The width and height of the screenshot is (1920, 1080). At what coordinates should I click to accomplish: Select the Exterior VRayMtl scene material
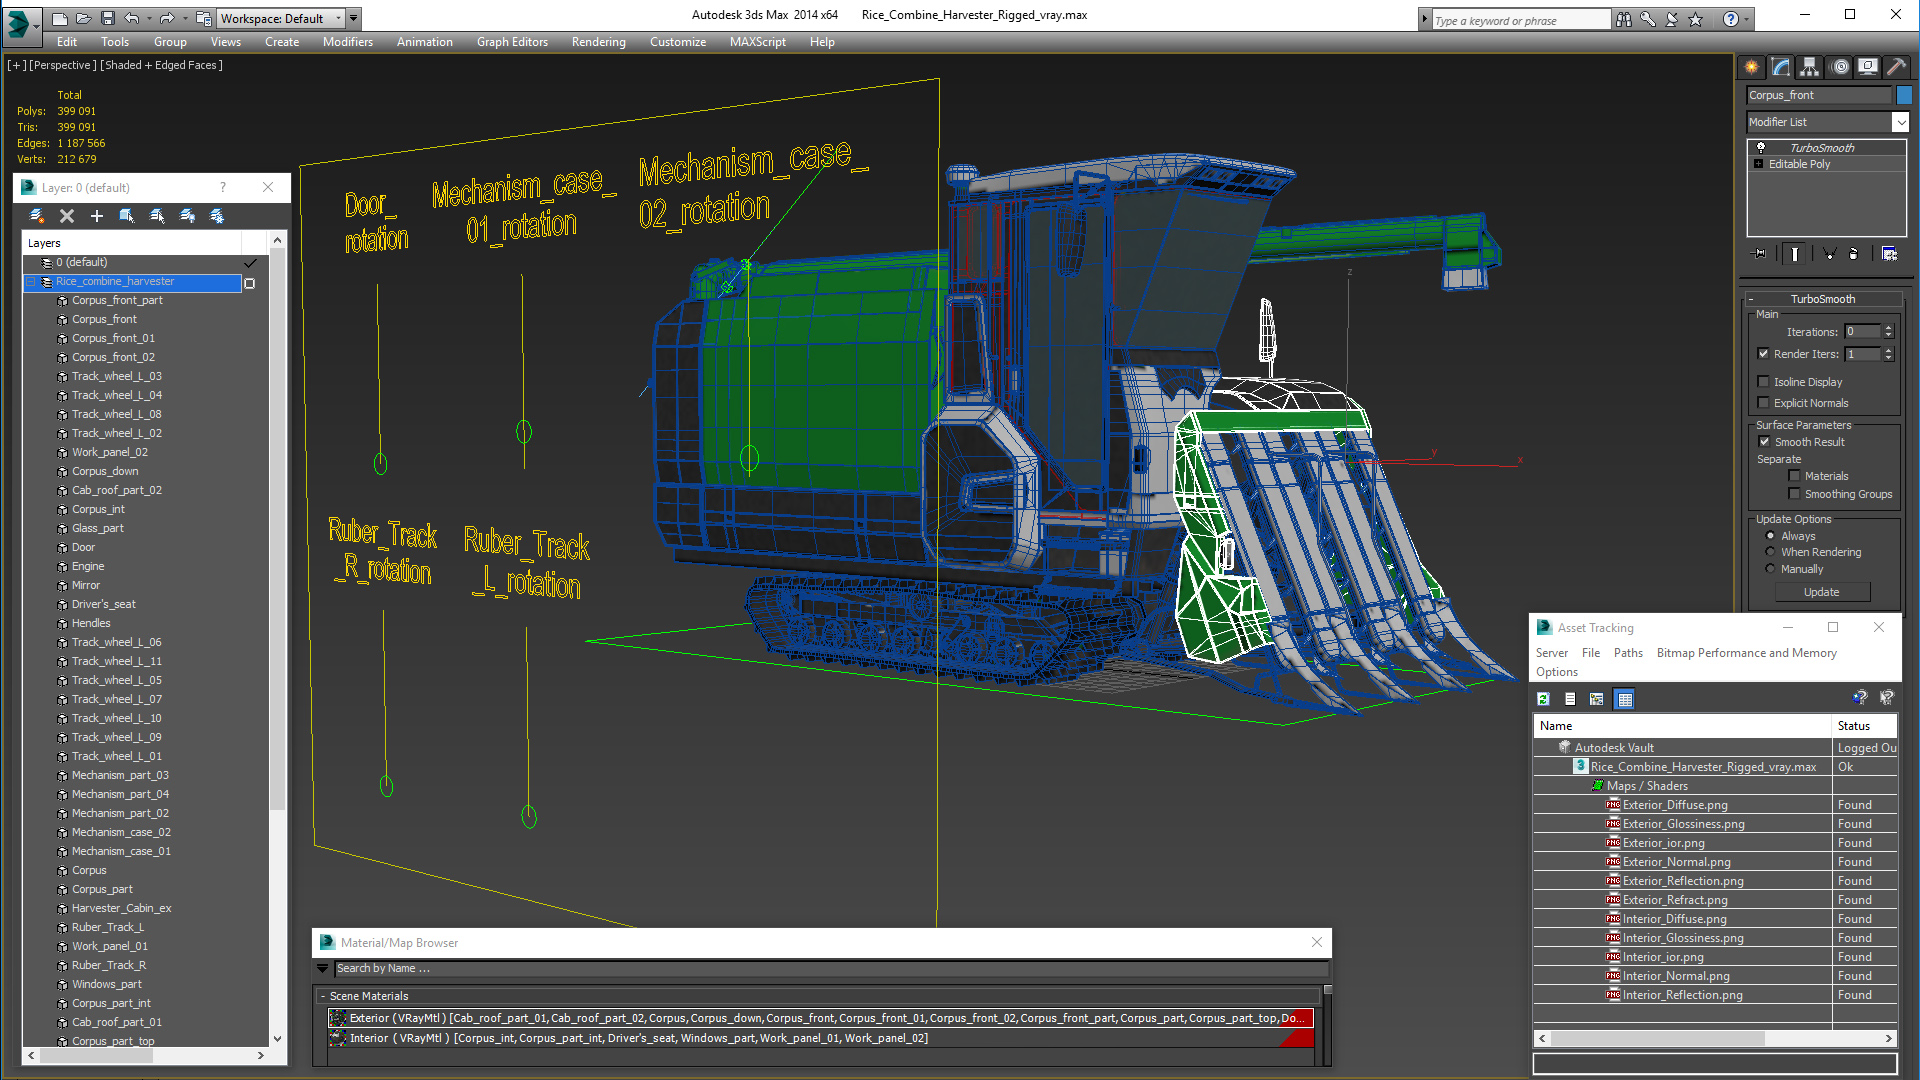click(x=820, y=1018)
